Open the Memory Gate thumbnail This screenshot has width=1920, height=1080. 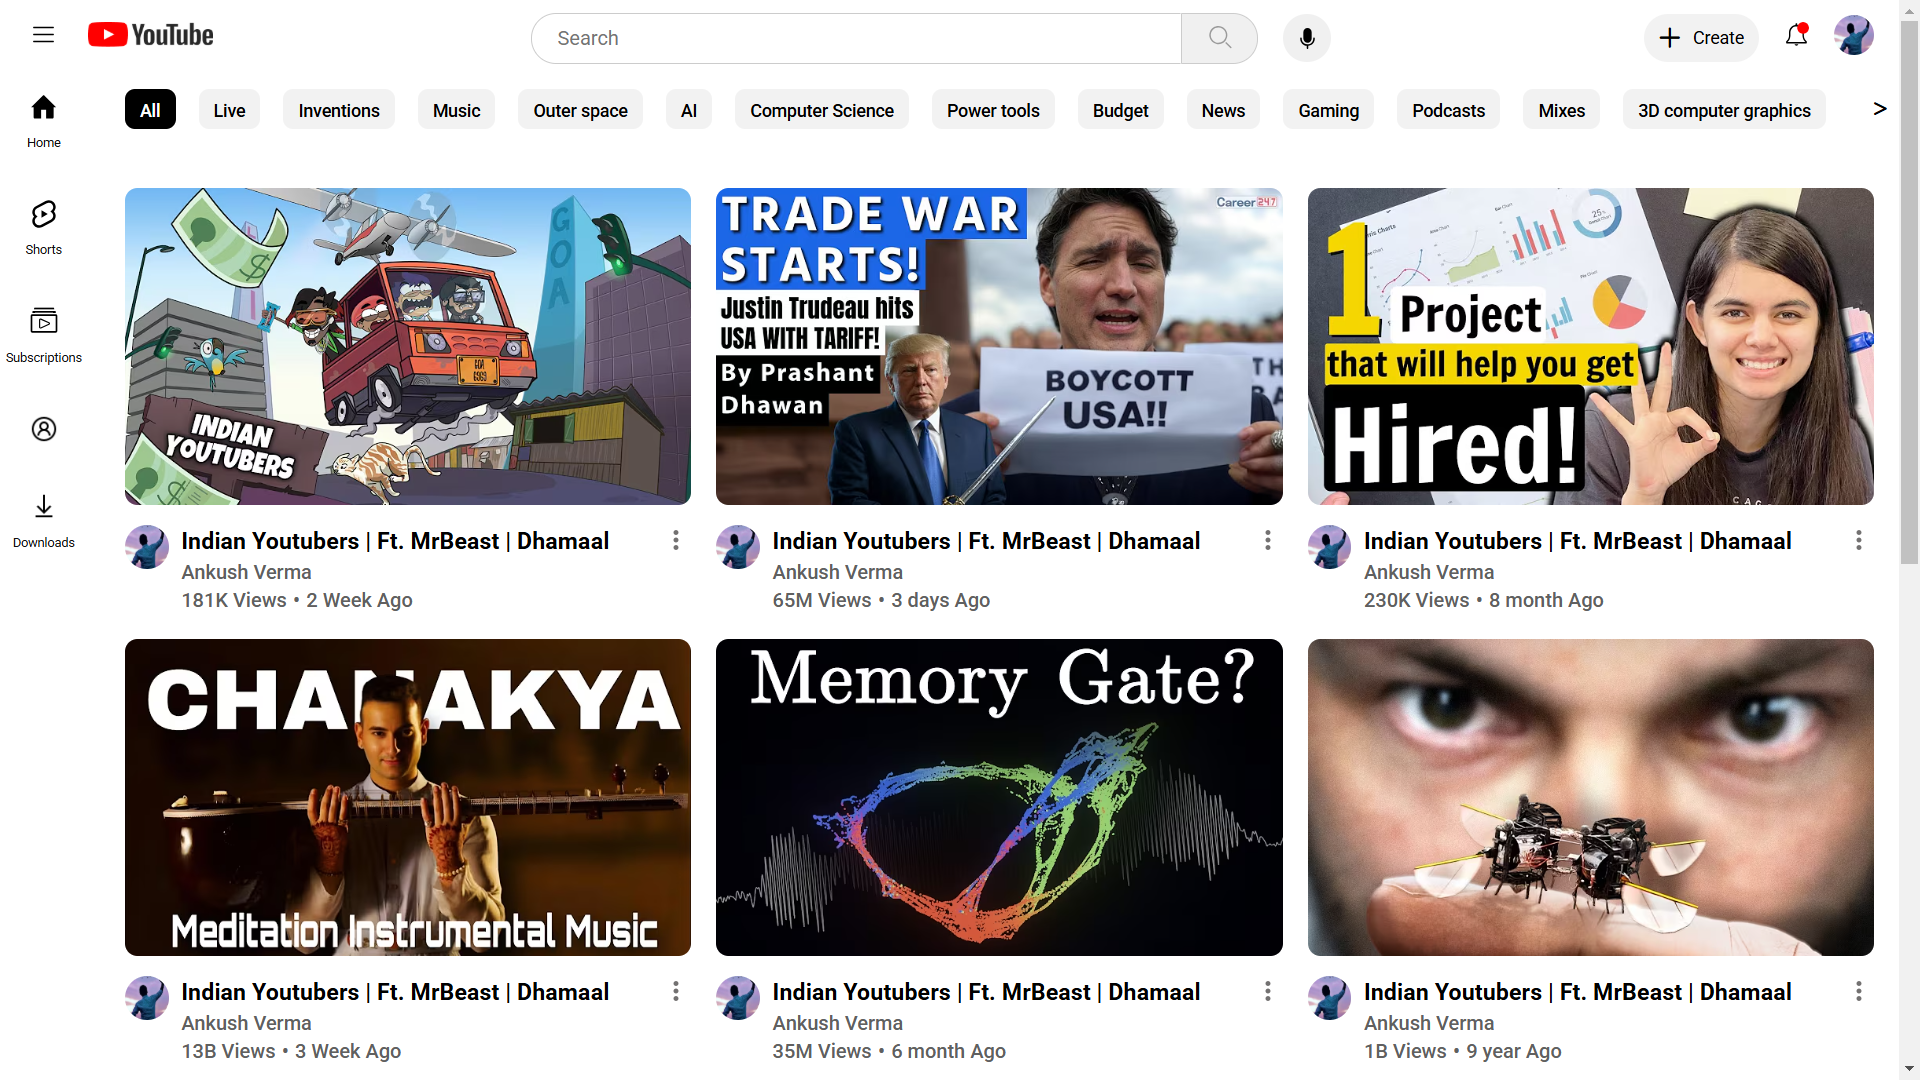pos(999,797)
